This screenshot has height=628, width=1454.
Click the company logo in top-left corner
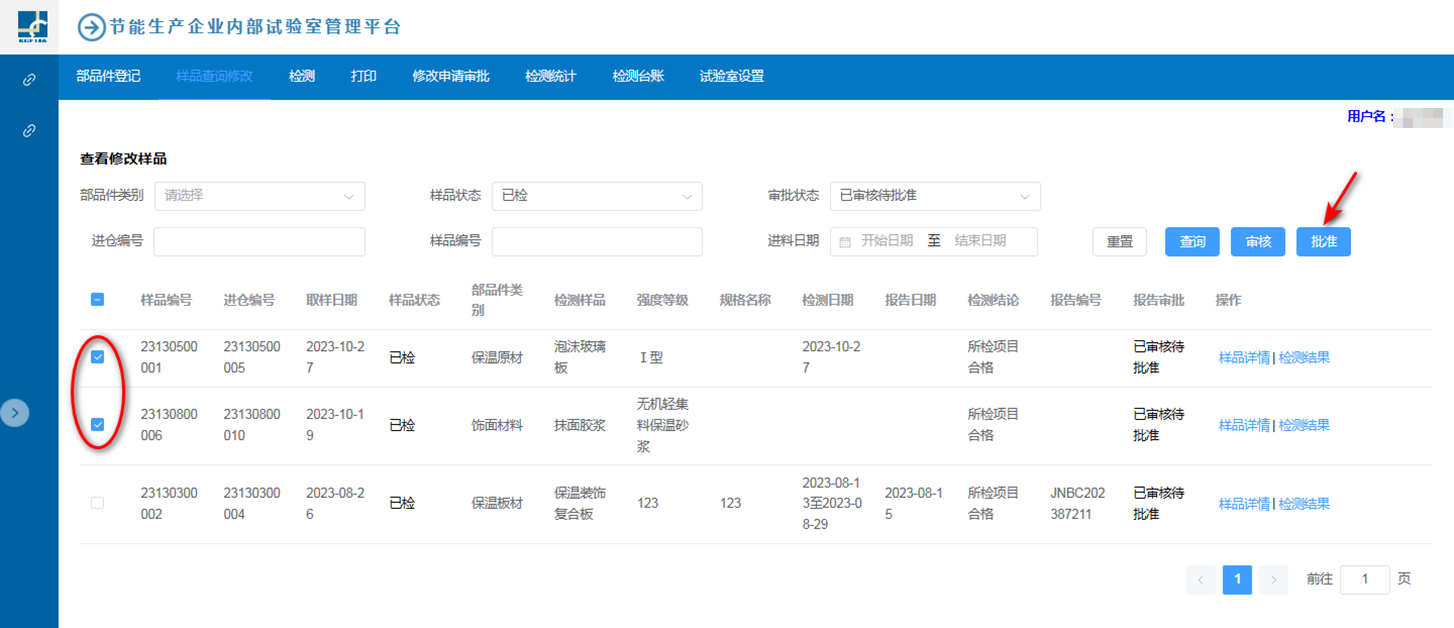pos(32,26)
